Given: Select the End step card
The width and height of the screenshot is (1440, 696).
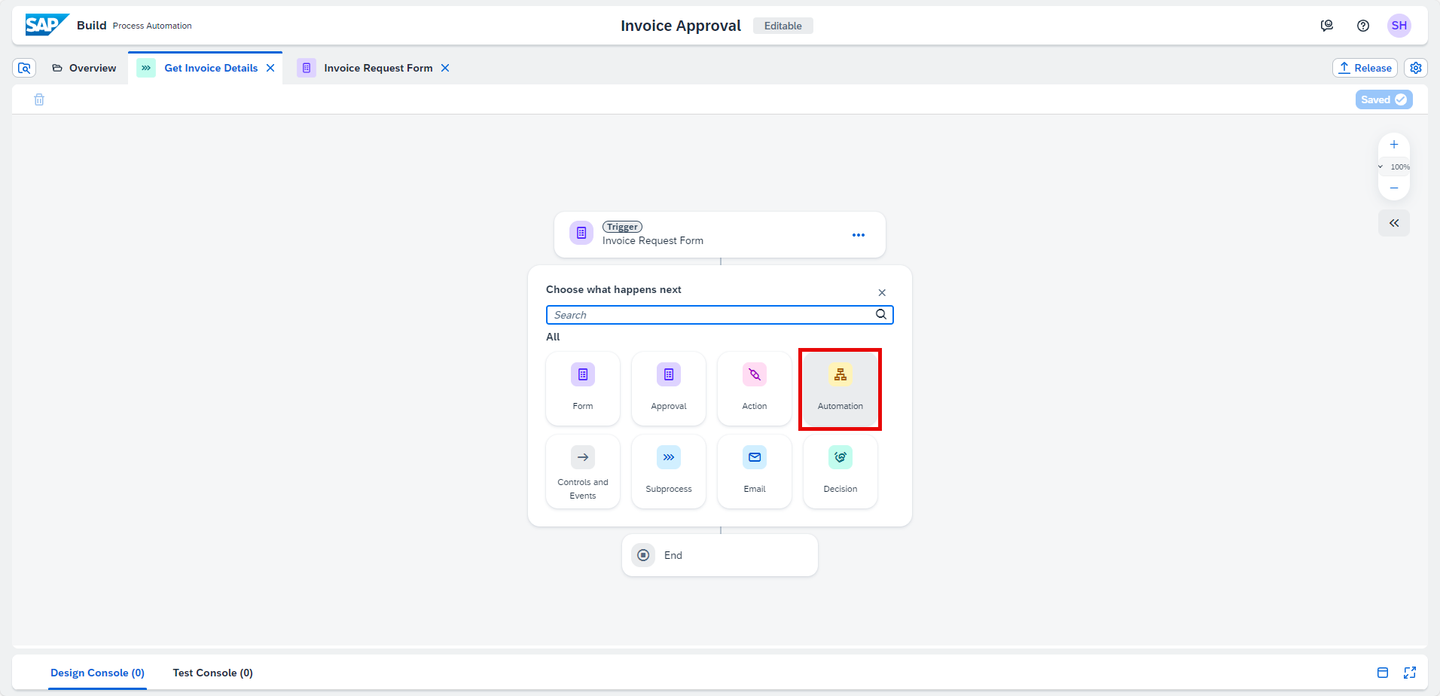Looking at the screenshot, I should (720, 555).
